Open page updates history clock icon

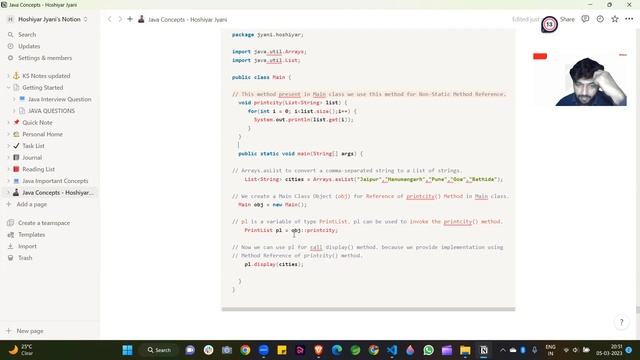600,19
